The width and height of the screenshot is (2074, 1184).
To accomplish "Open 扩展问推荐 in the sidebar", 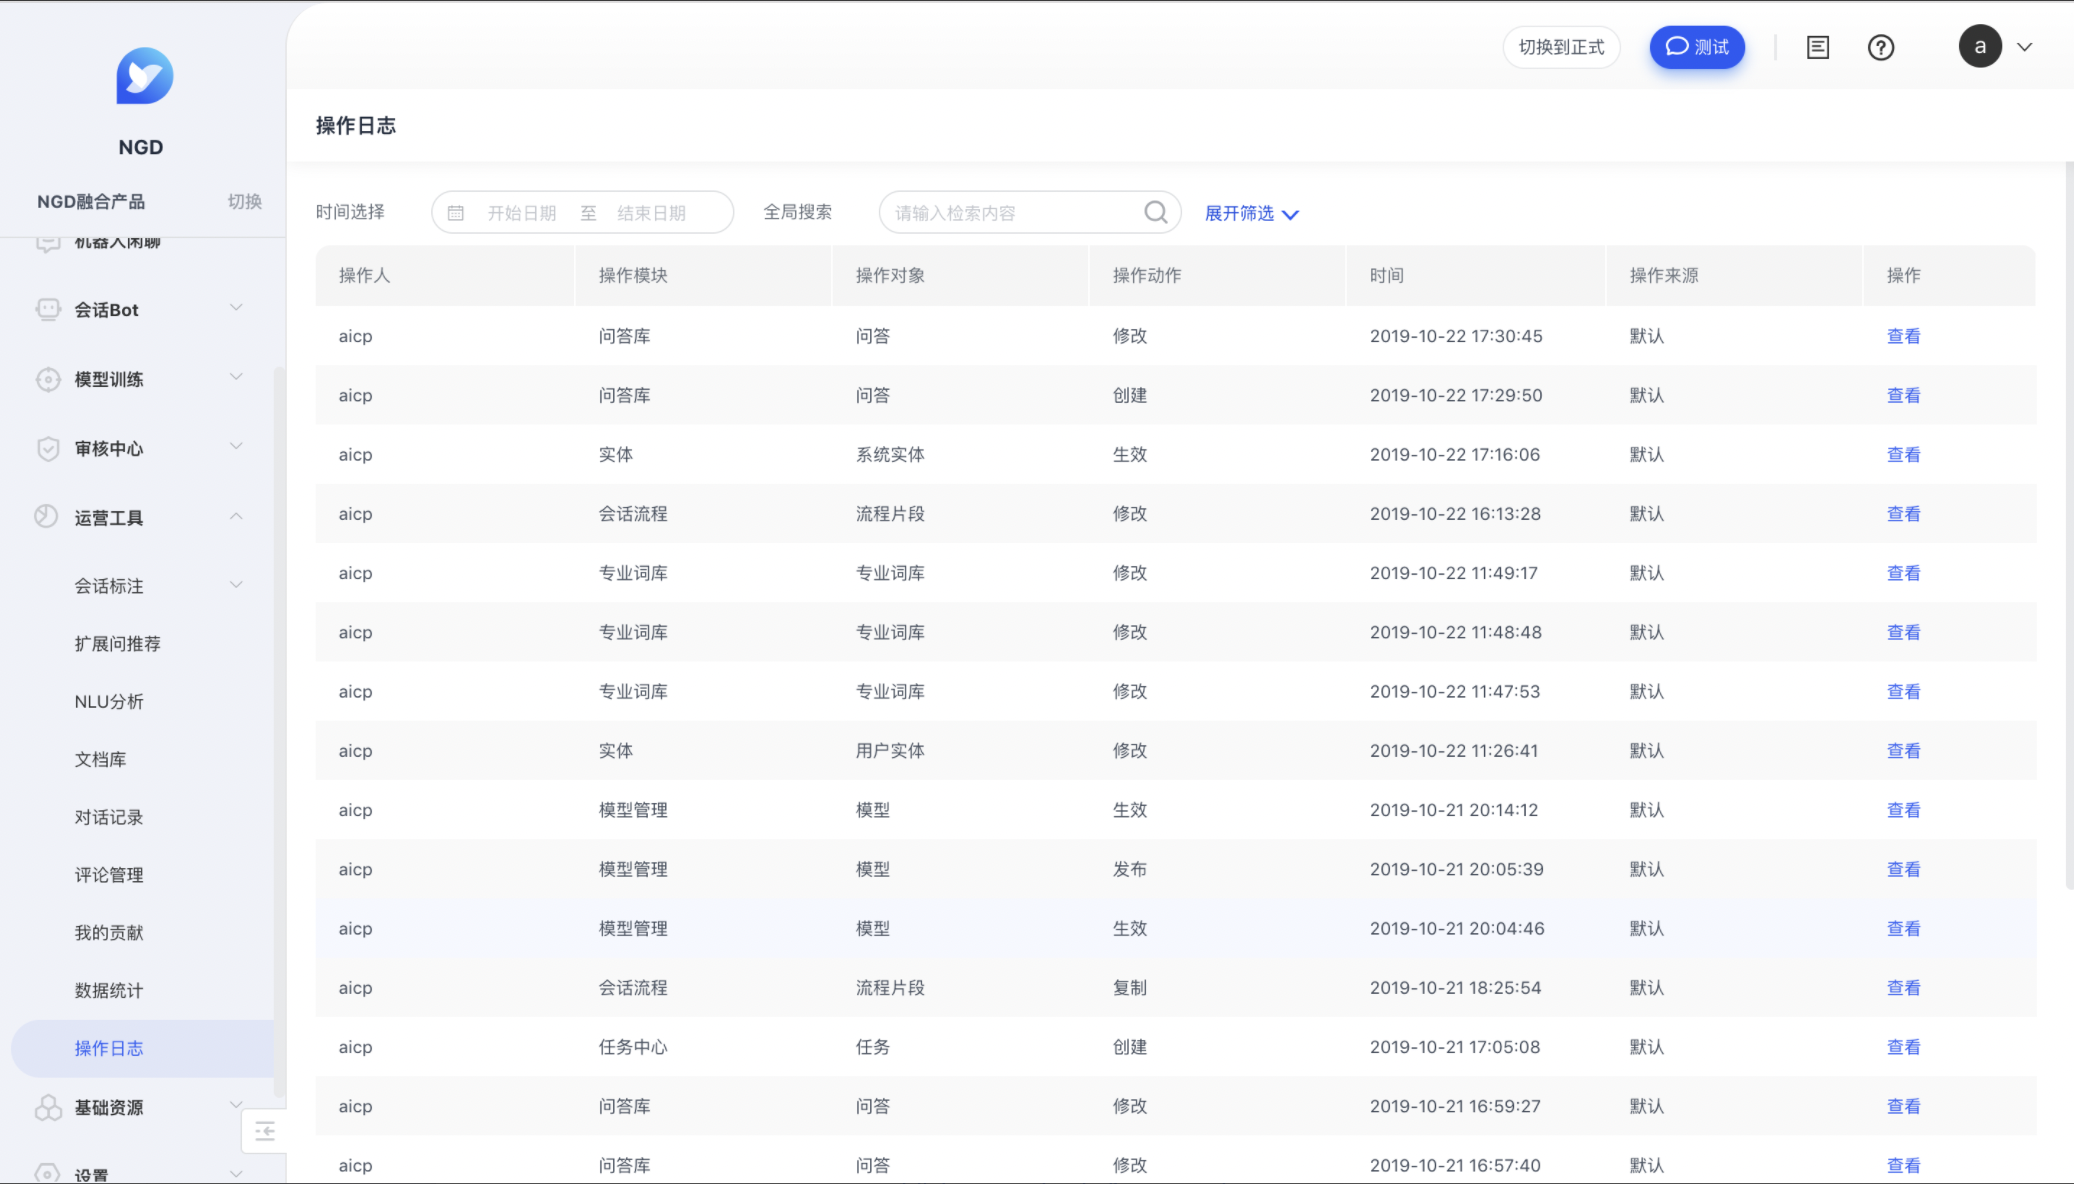I will point(117,644).
